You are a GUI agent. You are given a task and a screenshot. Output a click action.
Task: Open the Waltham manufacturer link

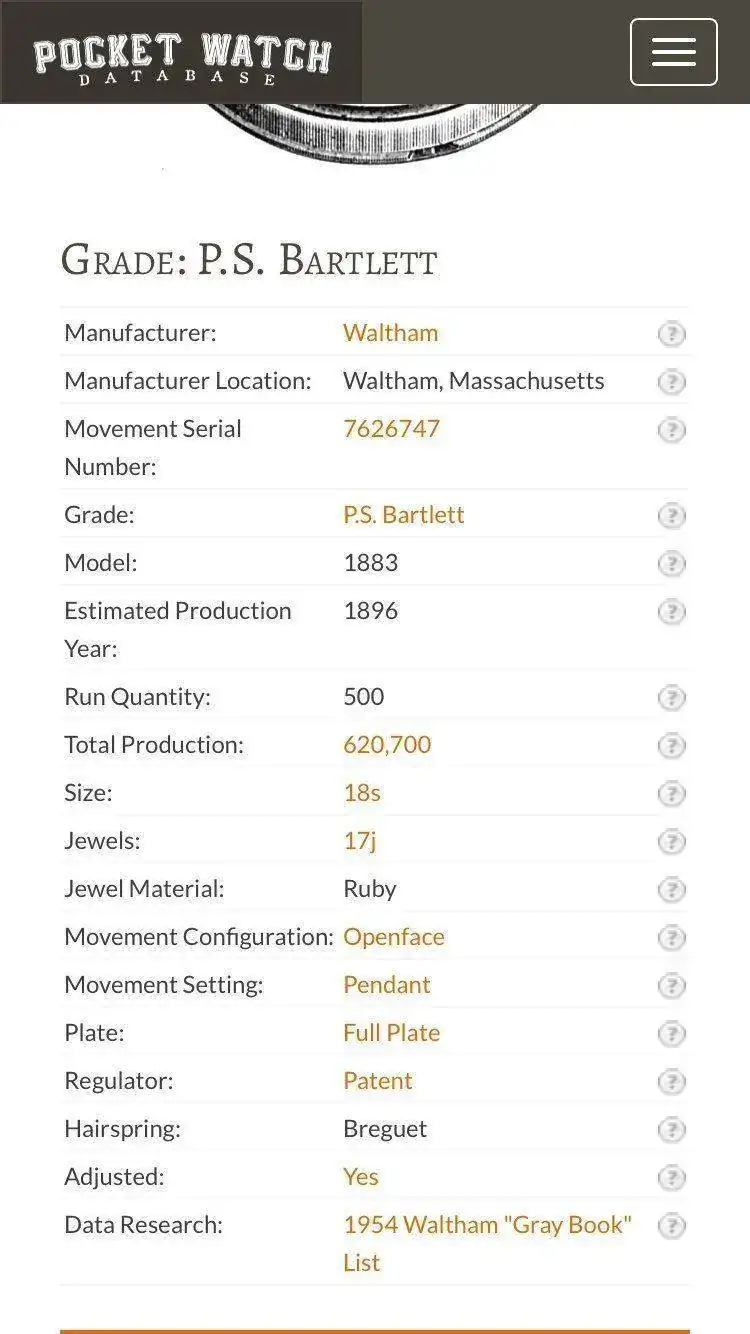click(x=390, y=333)
